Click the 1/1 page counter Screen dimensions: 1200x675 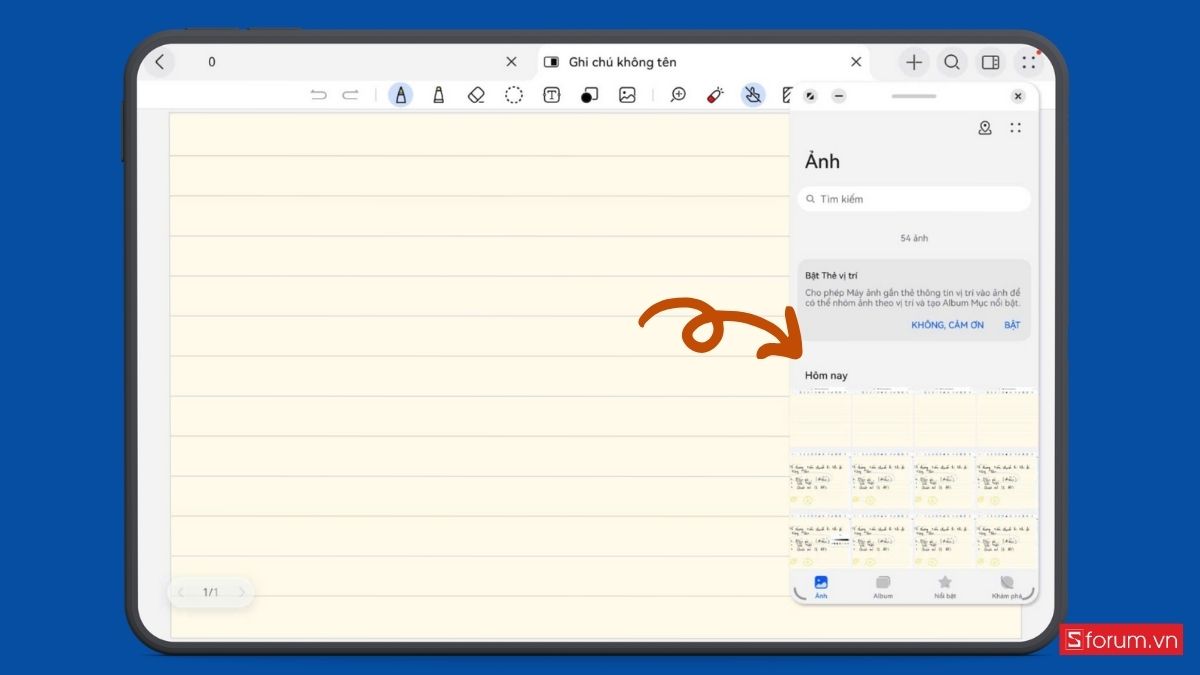point(211,592)
